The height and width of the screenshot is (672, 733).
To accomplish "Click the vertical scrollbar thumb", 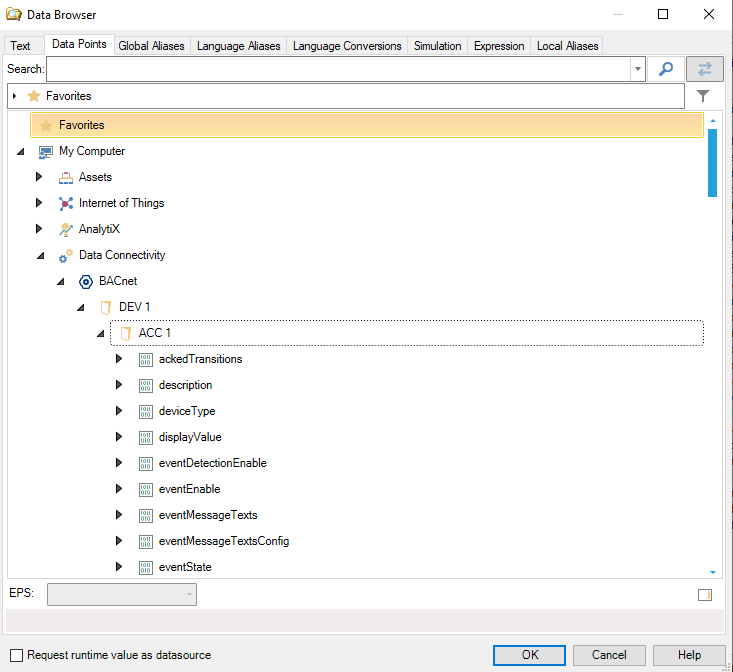I will [712, 162].
